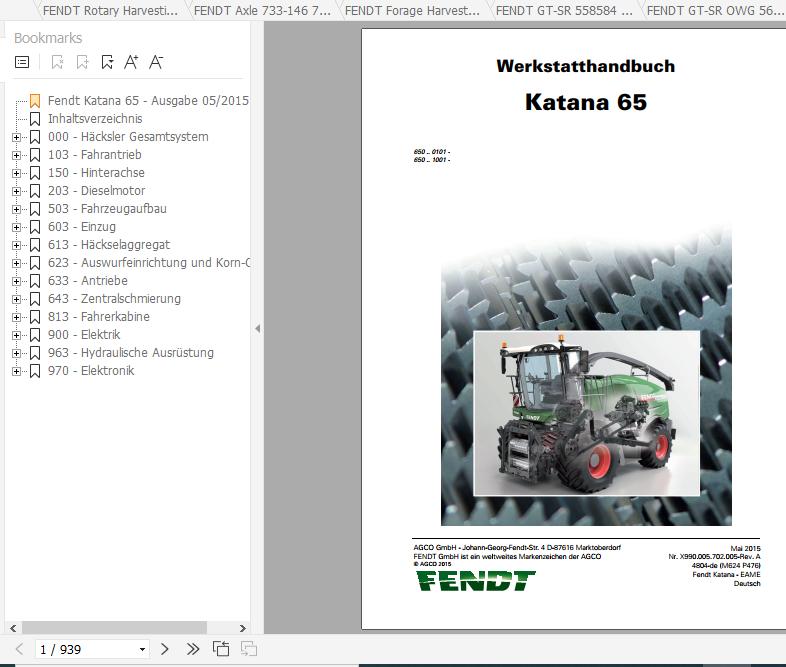Expand the 503 - Fahrzeugaufbau bookmark

pos(17,209)
